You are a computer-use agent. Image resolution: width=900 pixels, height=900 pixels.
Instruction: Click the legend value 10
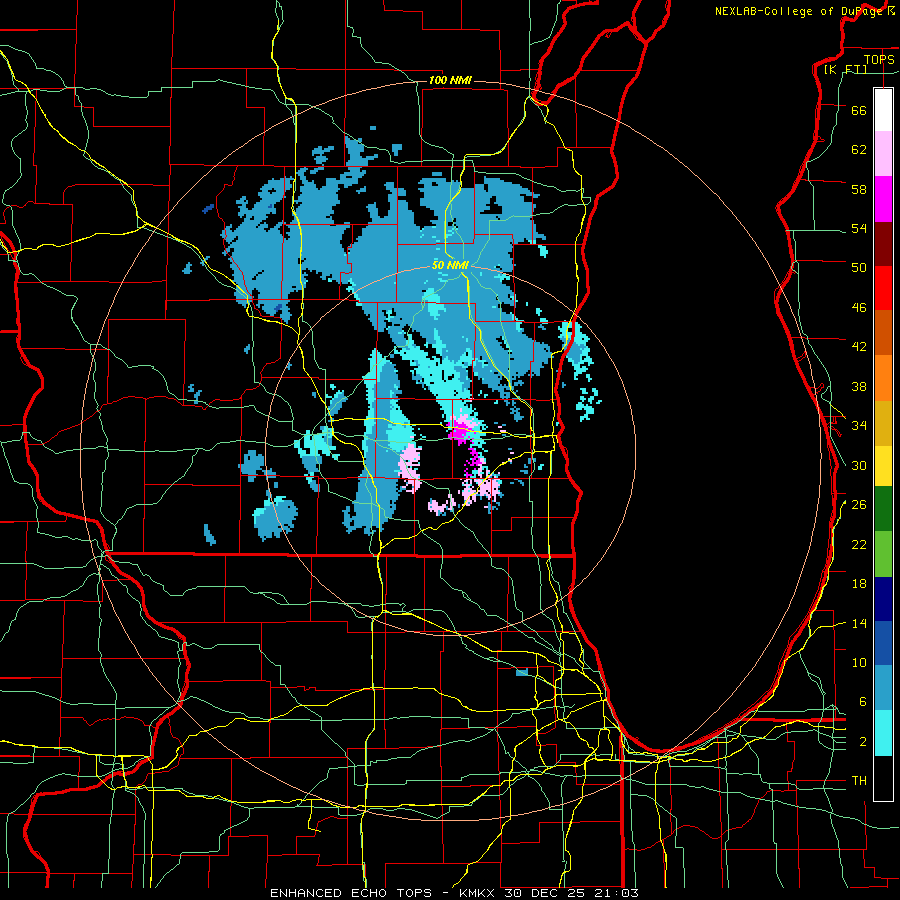click(859, 662)
